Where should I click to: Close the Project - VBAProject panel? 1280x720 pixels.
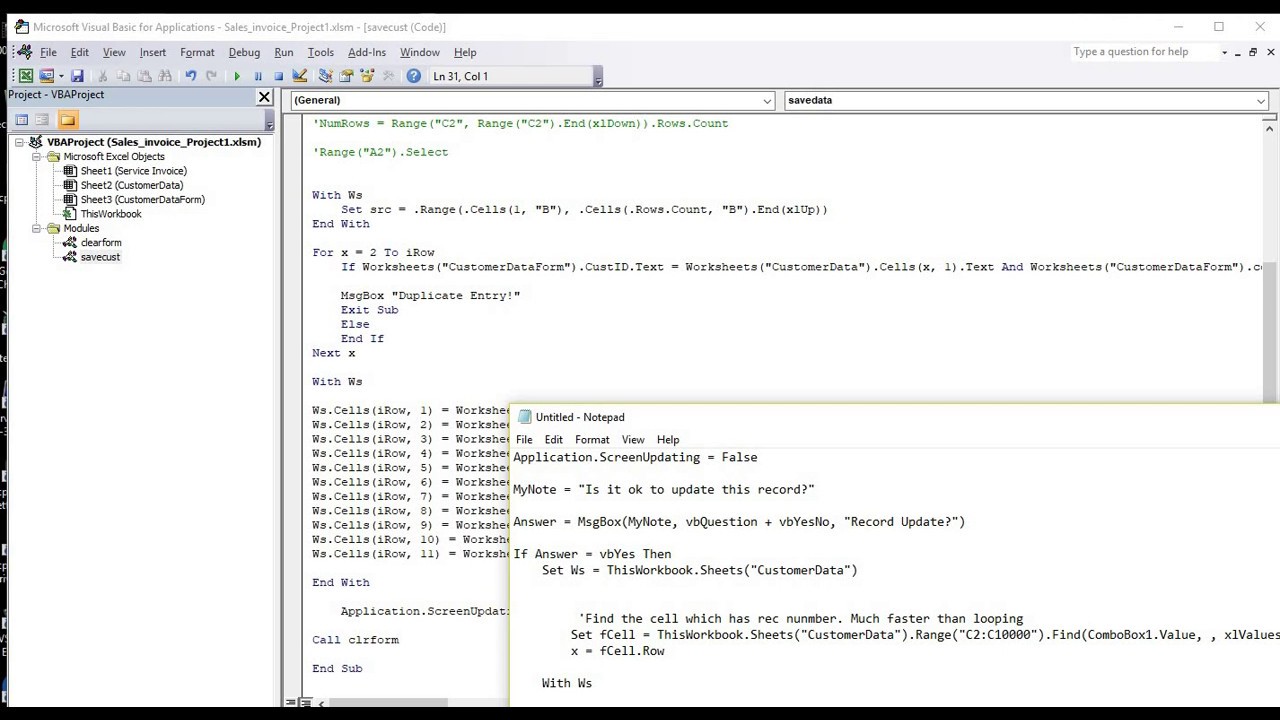pos(264,97)
